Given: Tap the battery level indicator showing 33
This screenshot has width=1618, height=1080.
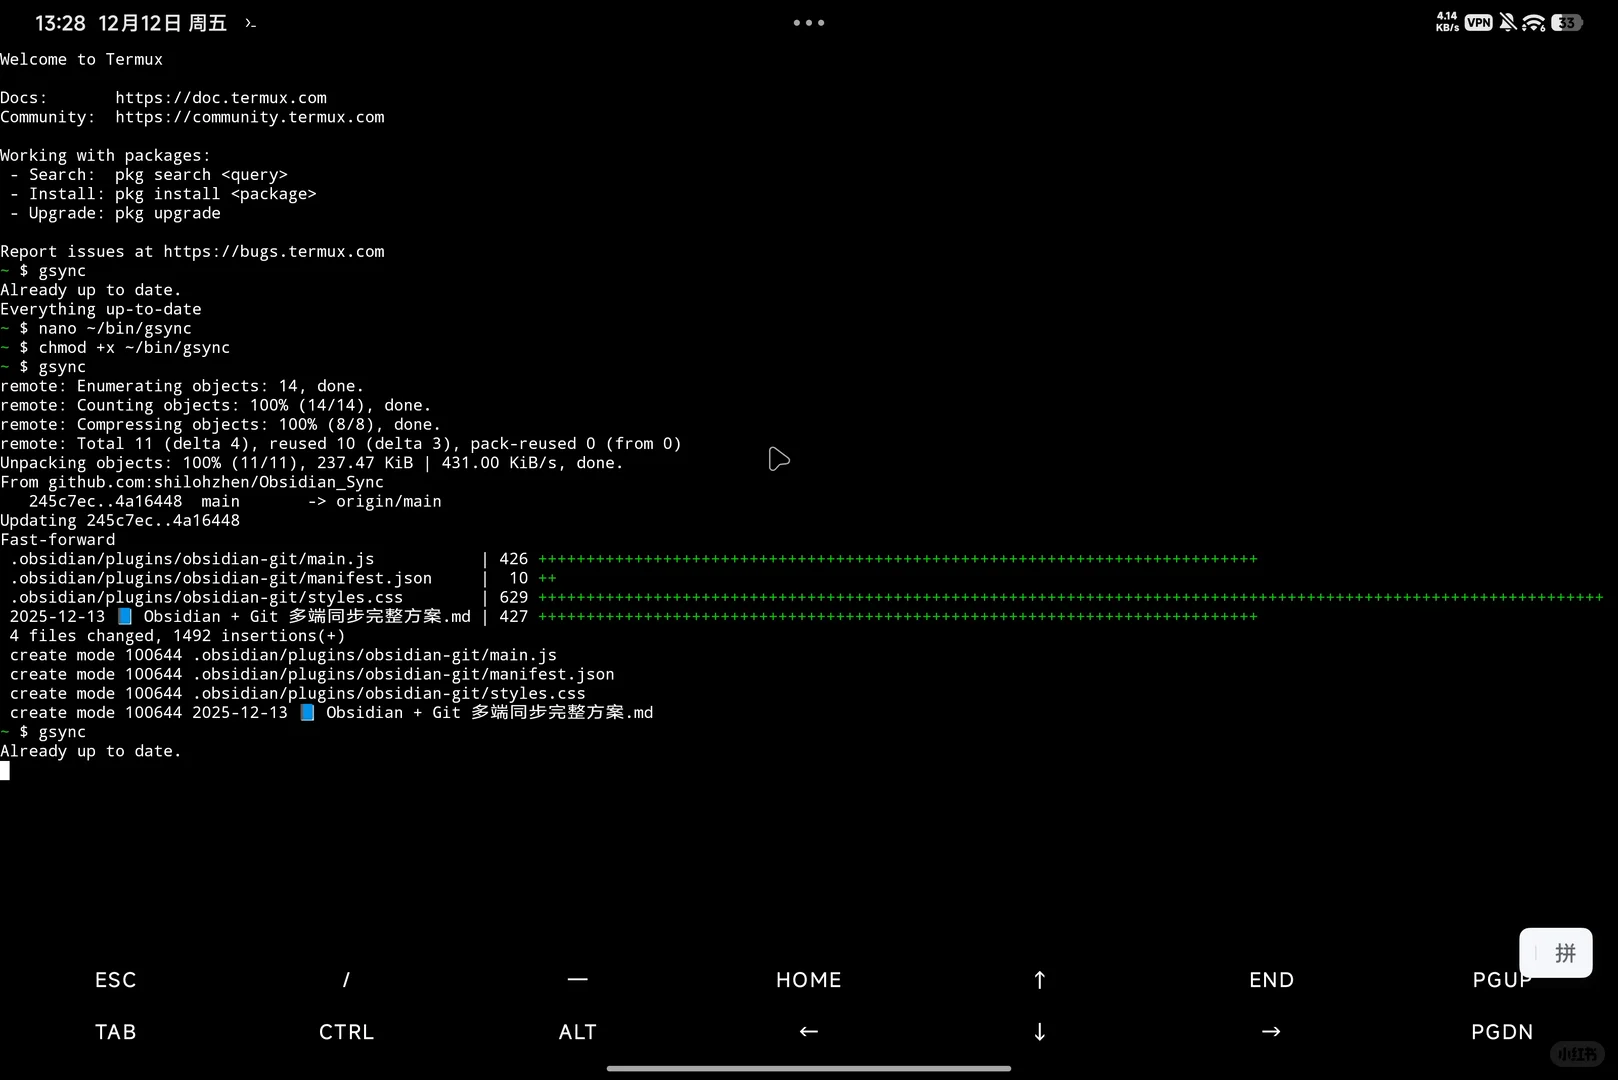Looking at the screenshot, I should (x=1565, y=22).
